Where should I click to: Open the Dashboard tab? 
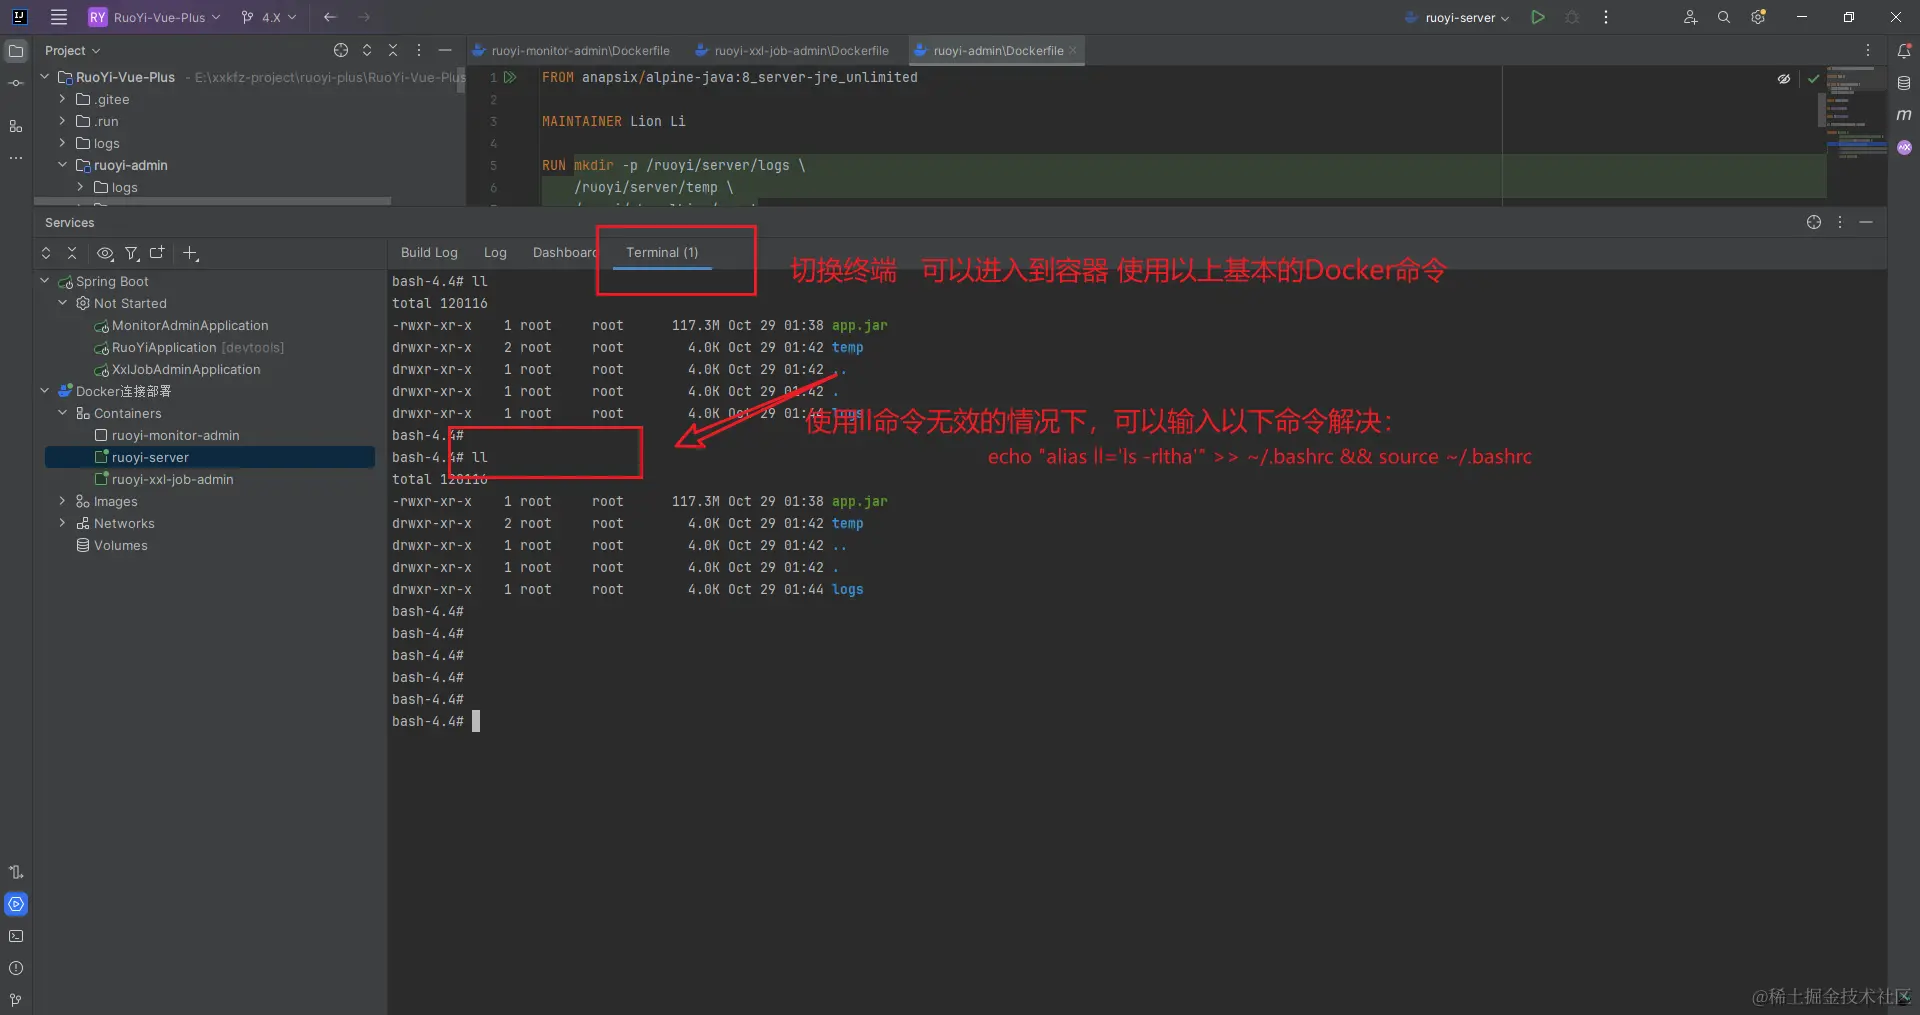pyautogui.click(x=564, y=253)
